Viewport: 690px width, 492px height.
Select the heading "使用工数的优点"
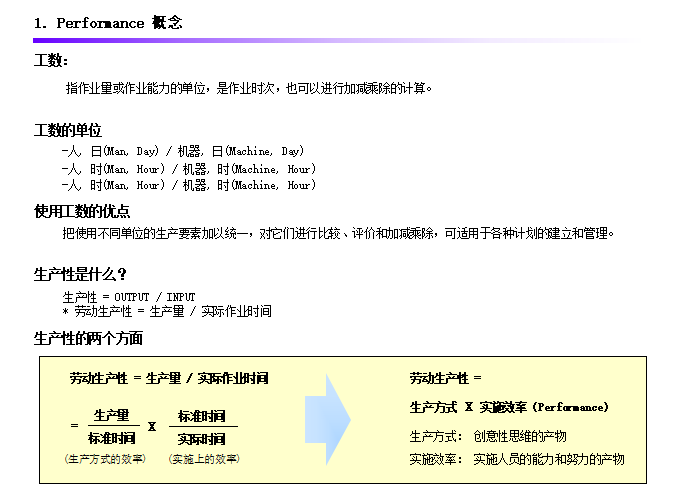click(82, 211)
